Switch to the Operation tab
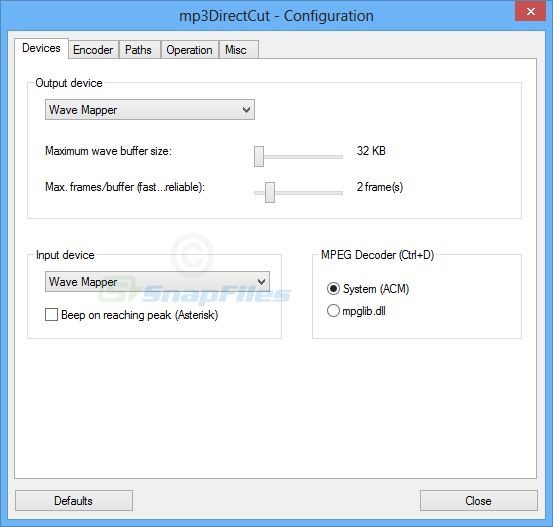Image resolution: width=553 pixels, height=527 pixels. [x=189, y=50]
